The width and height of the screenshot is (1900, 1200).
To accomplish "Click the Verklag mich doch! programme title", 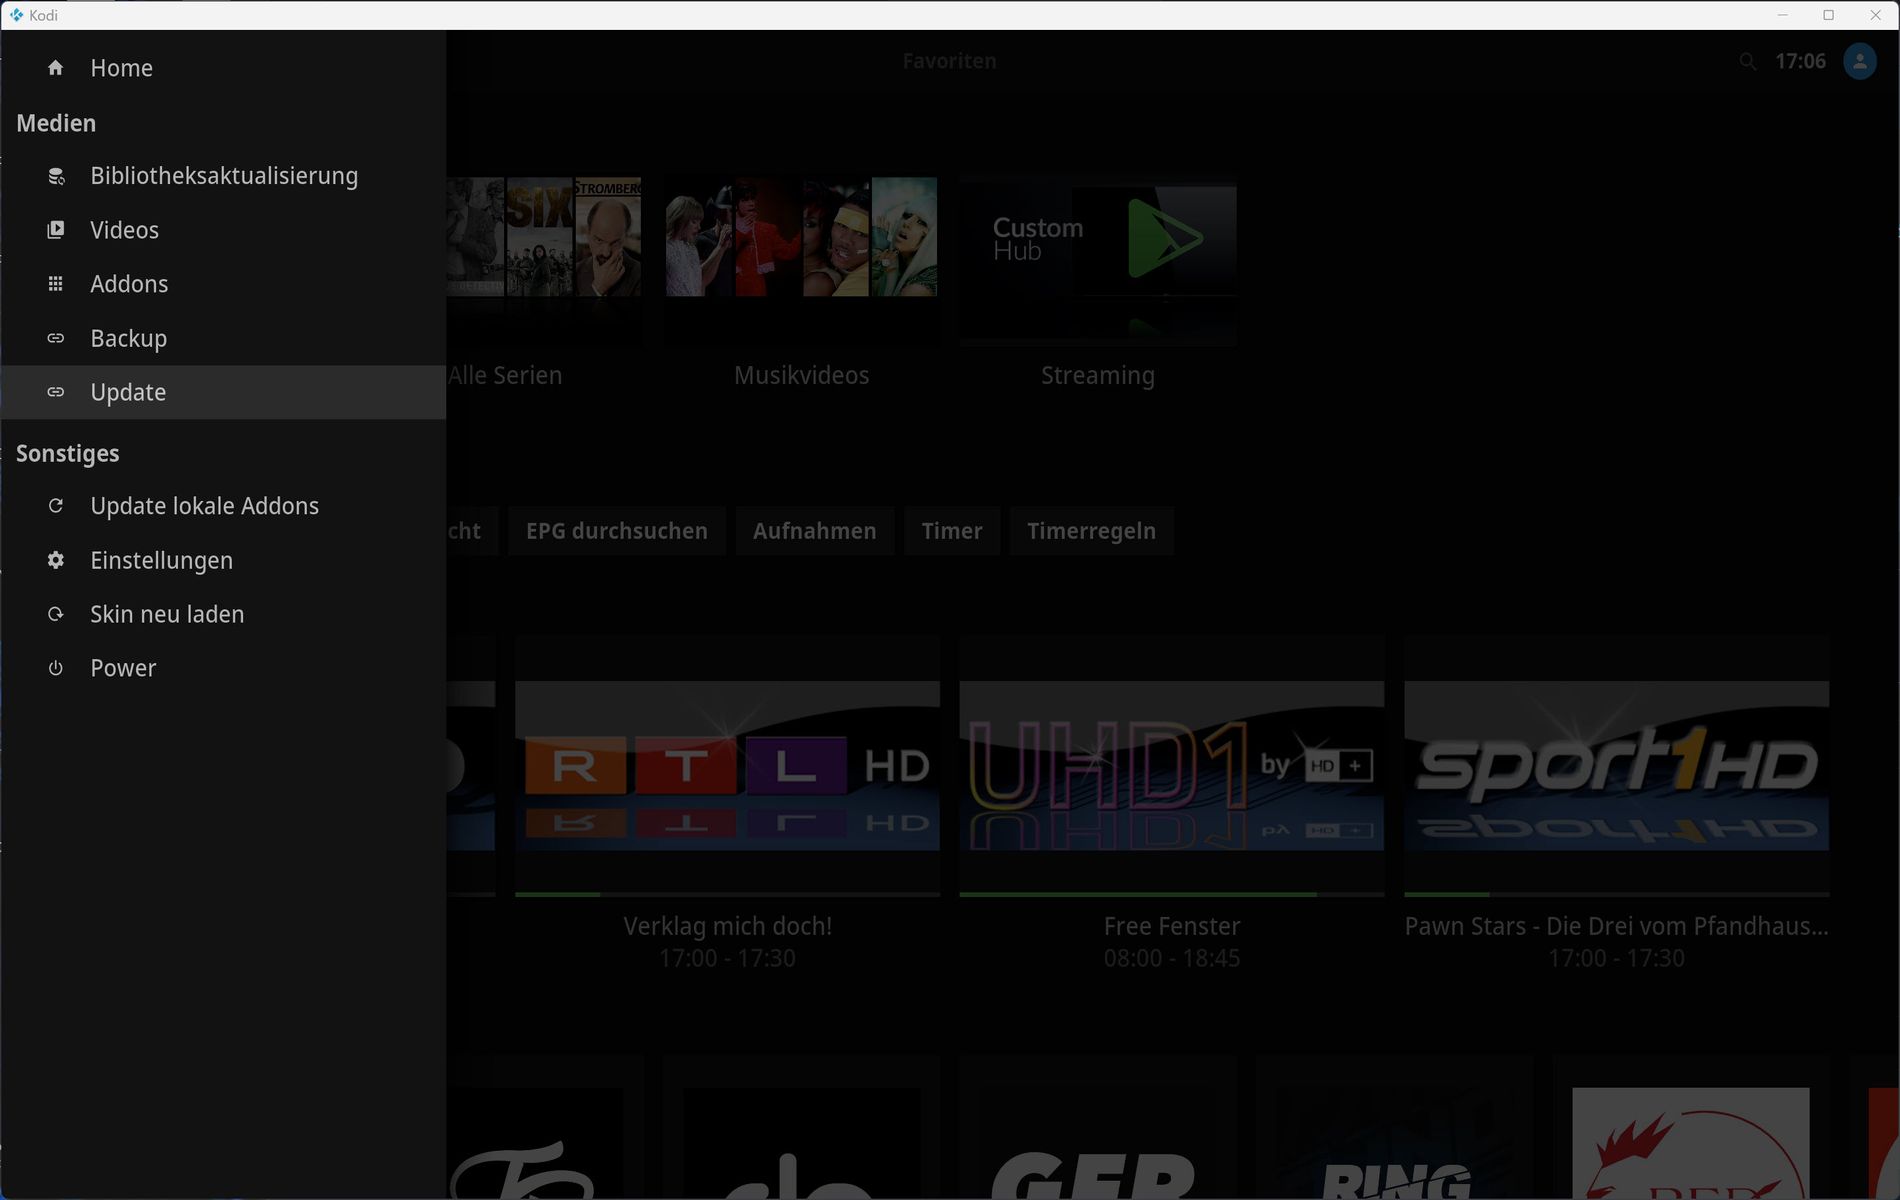I will coord(727,926).
